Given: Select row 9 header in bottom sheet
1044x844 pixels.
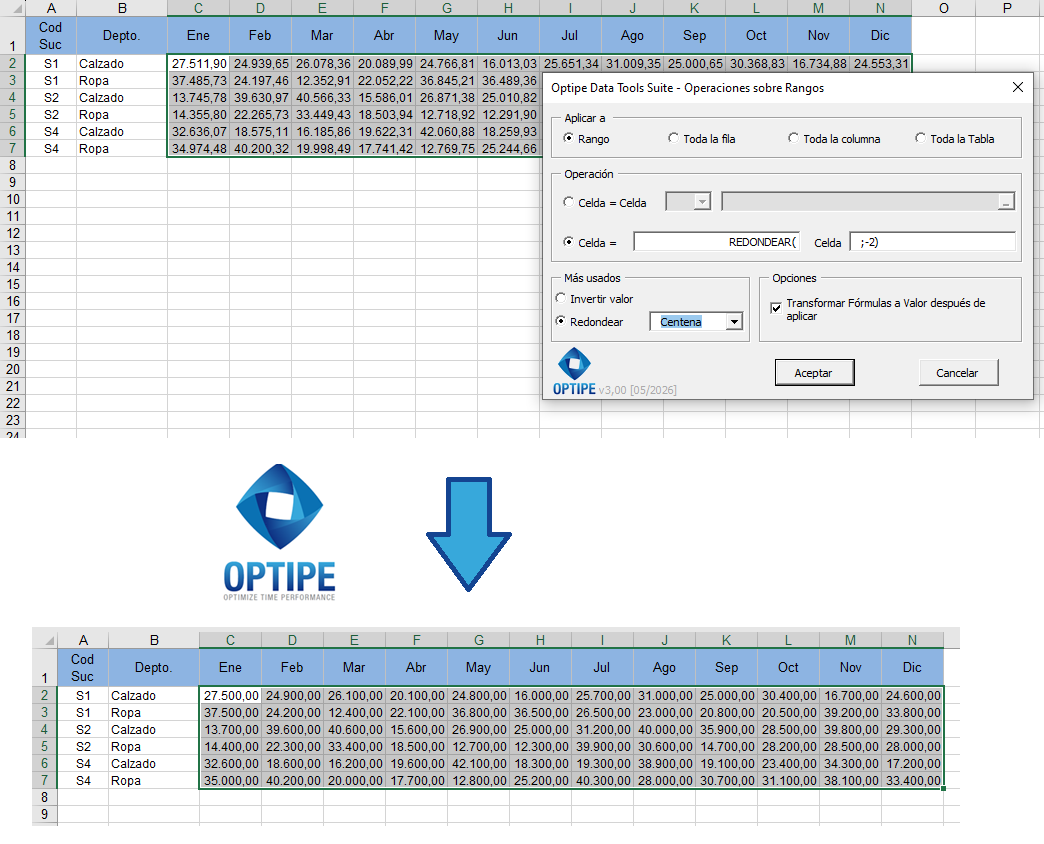Looking at the screenshot, I should [45, 814].
